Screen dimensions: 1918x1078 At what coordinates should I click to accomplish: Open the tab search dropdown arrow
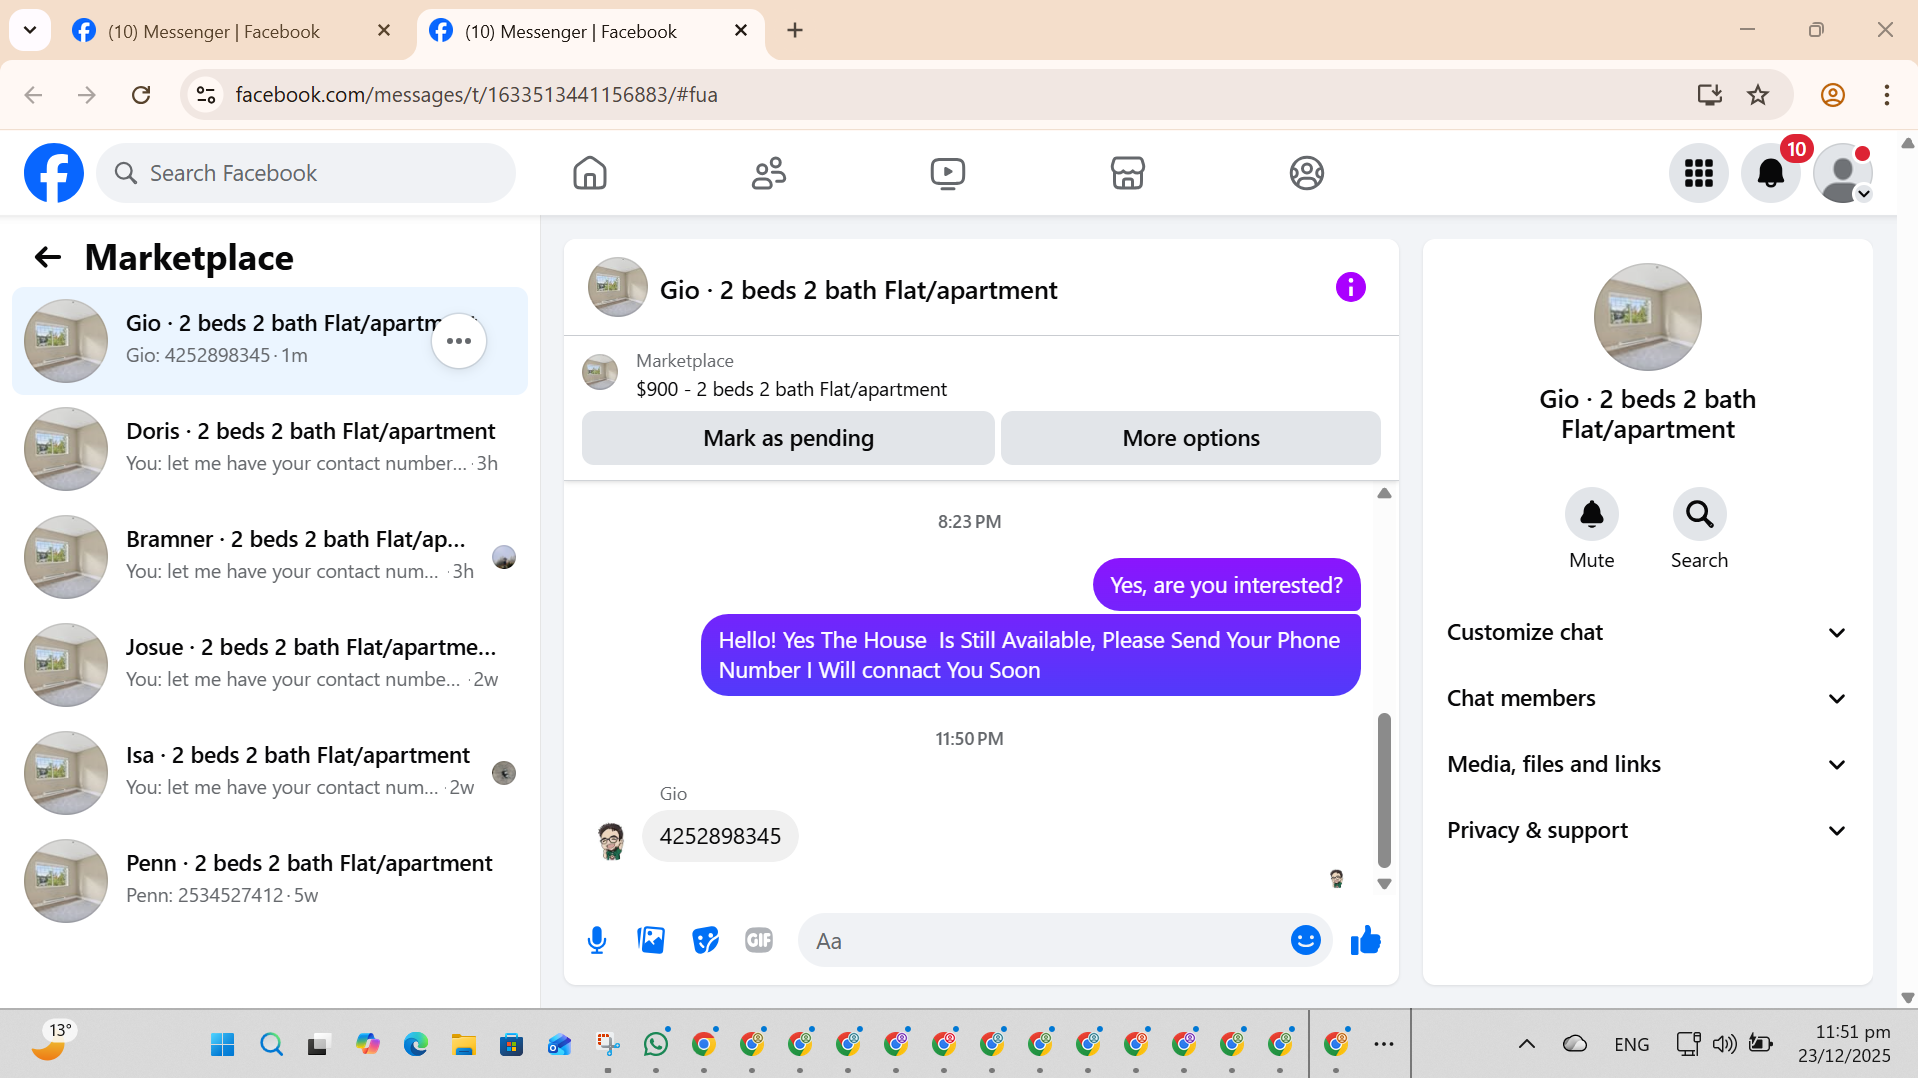pyautogui.click(x=30, y=31)
